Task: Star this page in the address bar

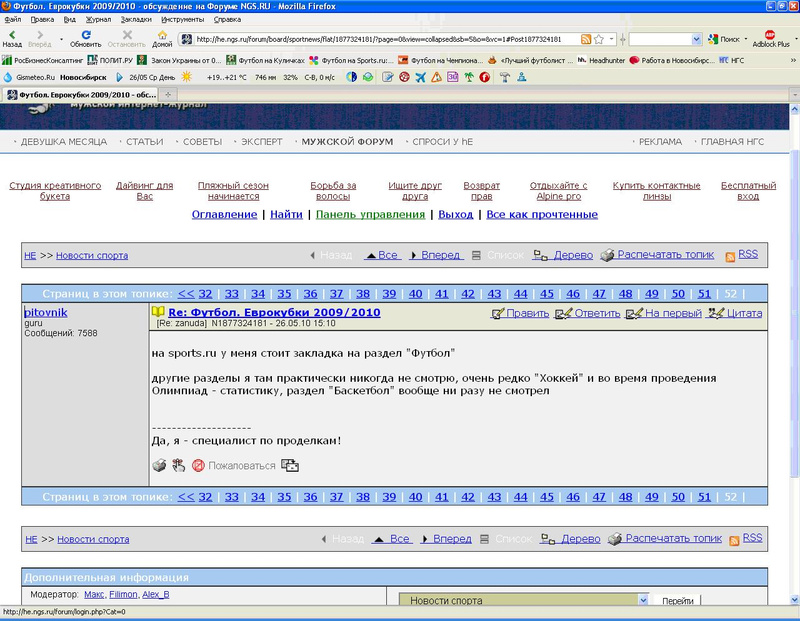Action: (x=598, y=40)
